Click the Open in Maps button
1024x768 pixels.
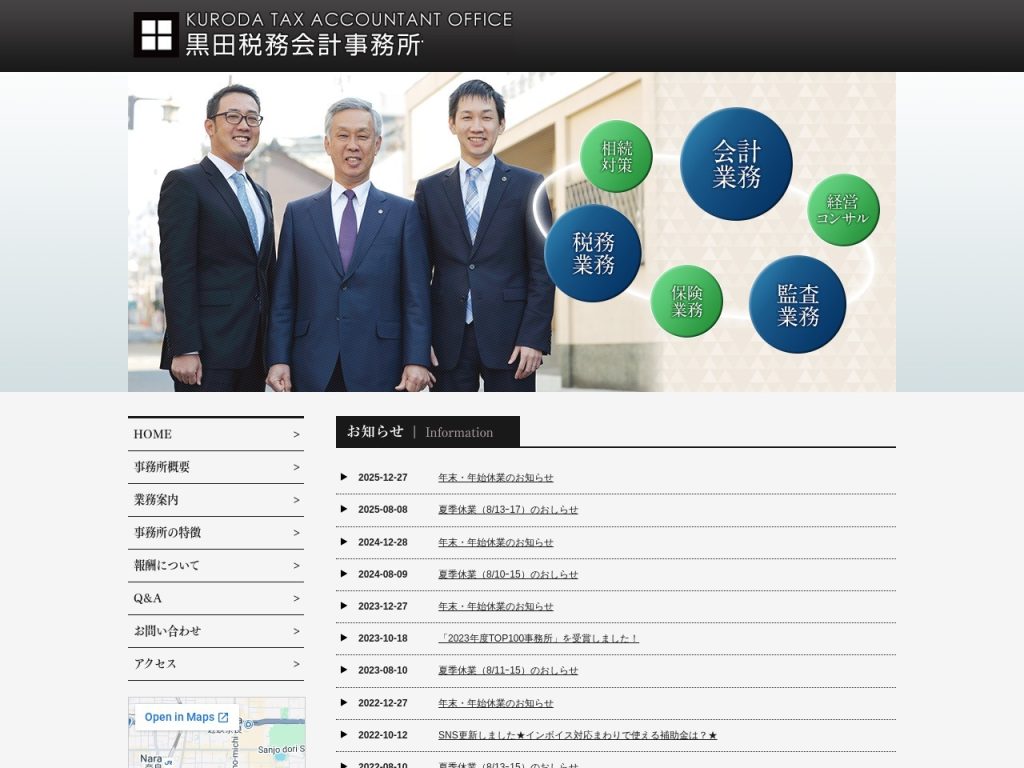[186, 717]
